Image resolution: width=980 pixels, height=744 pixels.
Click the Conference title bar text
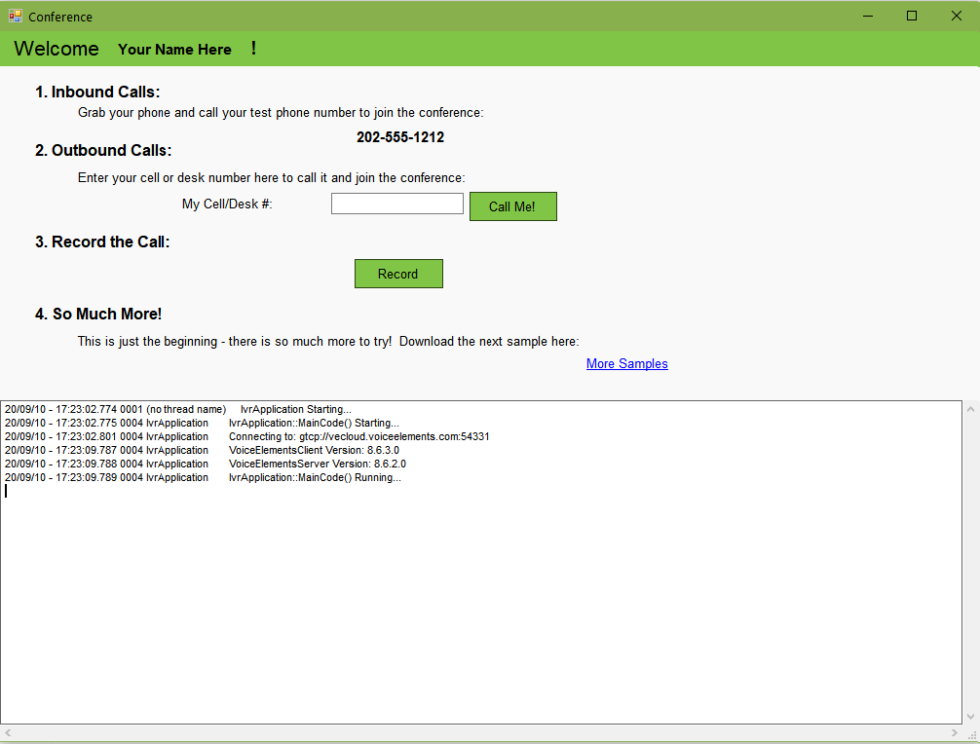60,16
